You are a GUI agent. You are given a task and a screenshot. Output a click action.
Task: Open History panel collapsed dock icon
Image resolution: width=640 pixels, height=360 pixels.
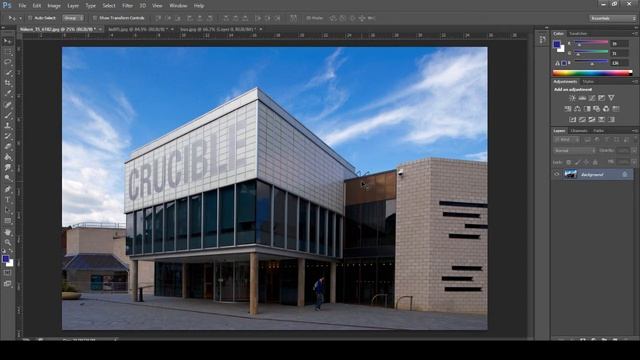coord(542,40)
